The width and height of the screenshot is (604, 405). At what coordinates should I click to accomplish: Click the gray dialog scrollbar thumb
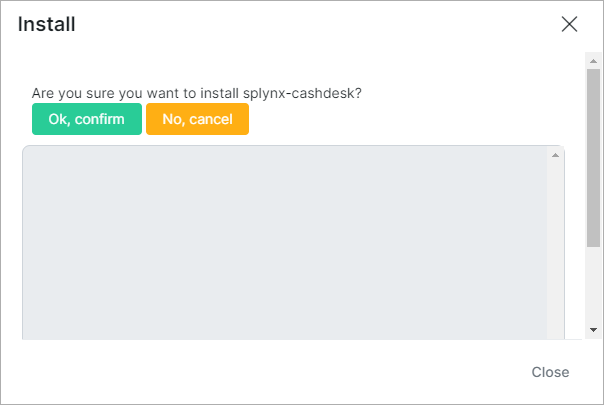pyautogui.click(x=593, y=158)
